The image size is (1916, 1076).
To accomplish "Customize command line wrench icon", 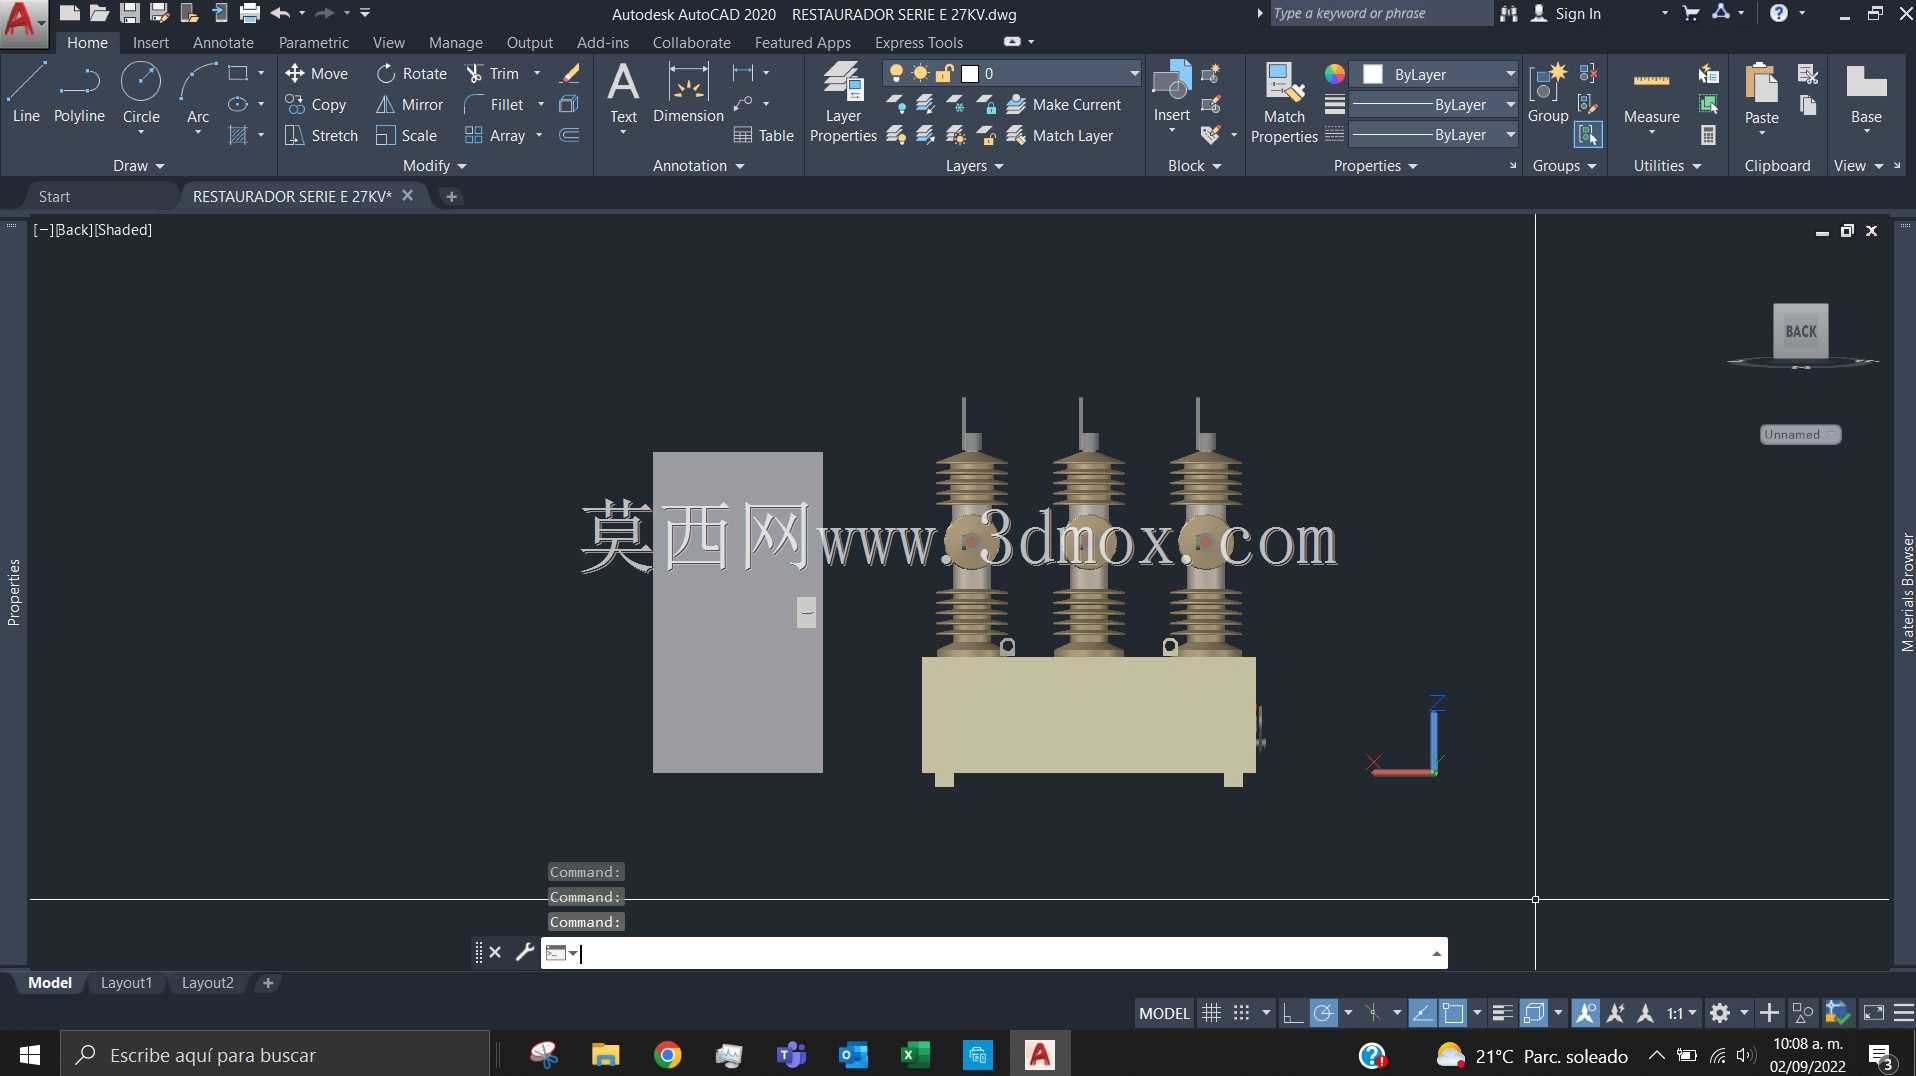I will pyautogui.click(x=524, y=952).
